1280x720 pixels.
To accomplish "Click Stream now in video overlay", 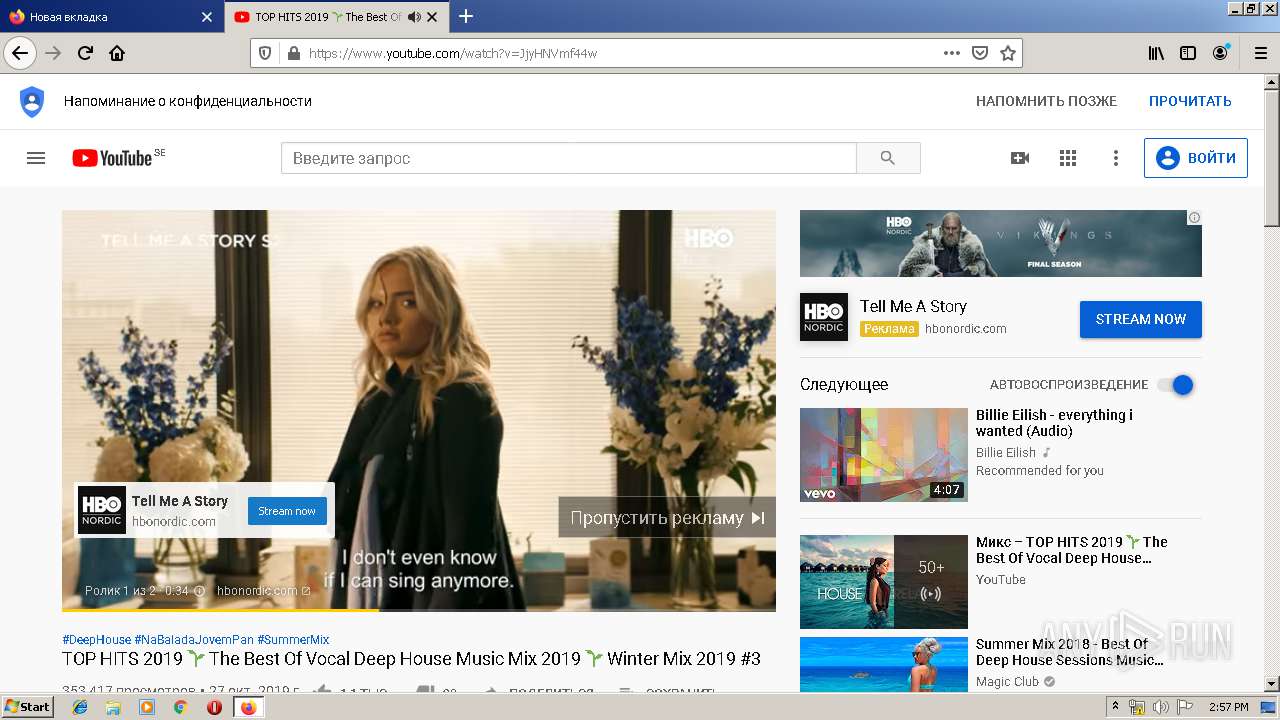I will (x=287, y=511).
